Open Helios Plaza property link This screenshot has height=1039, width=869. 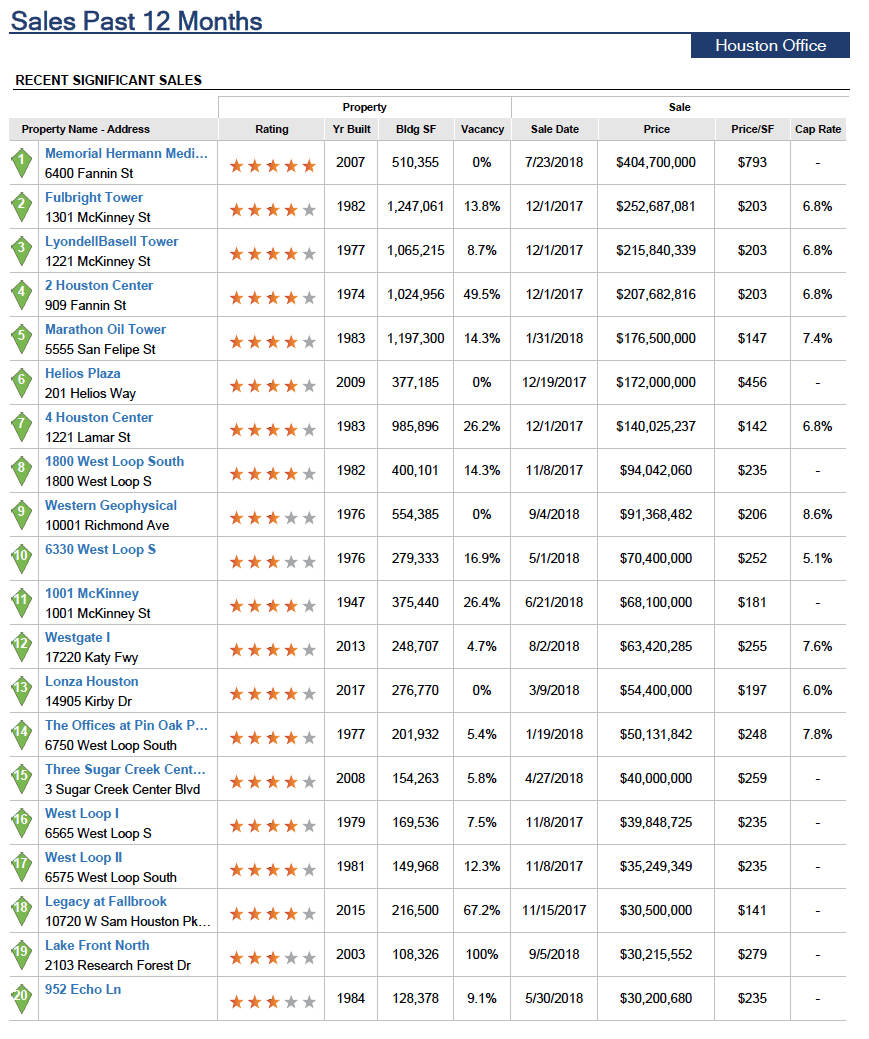[83, 373]
